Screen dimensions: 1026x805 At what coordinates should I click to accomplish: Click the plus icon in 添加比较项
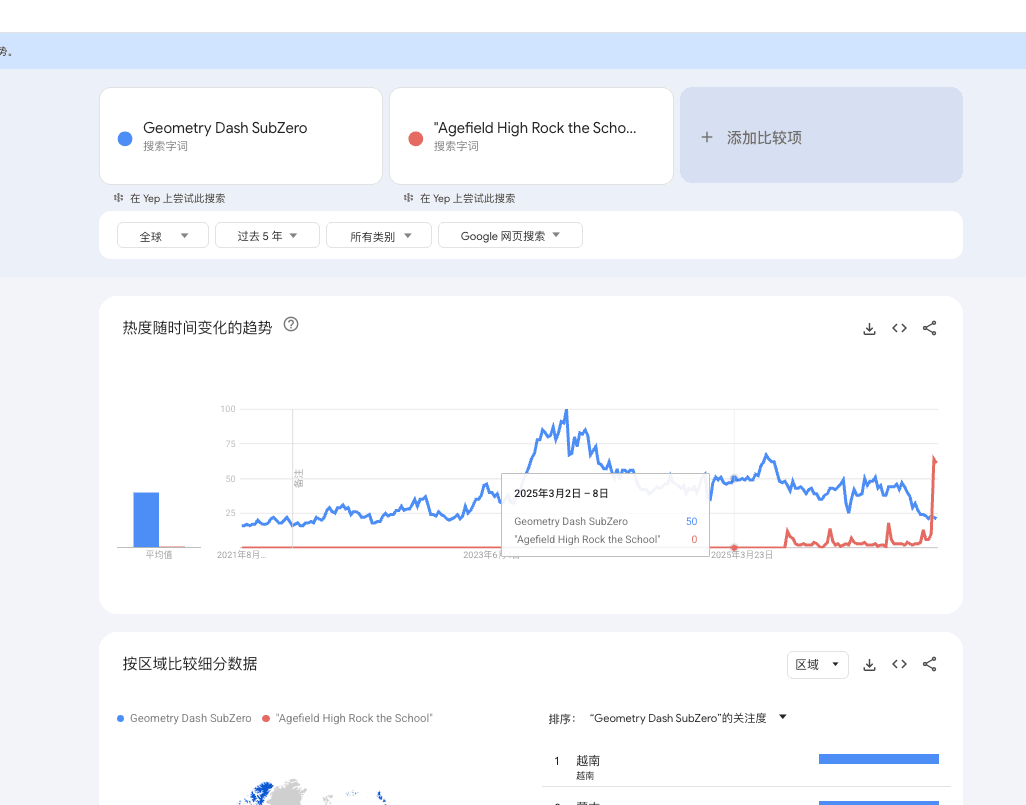[707, 137]
